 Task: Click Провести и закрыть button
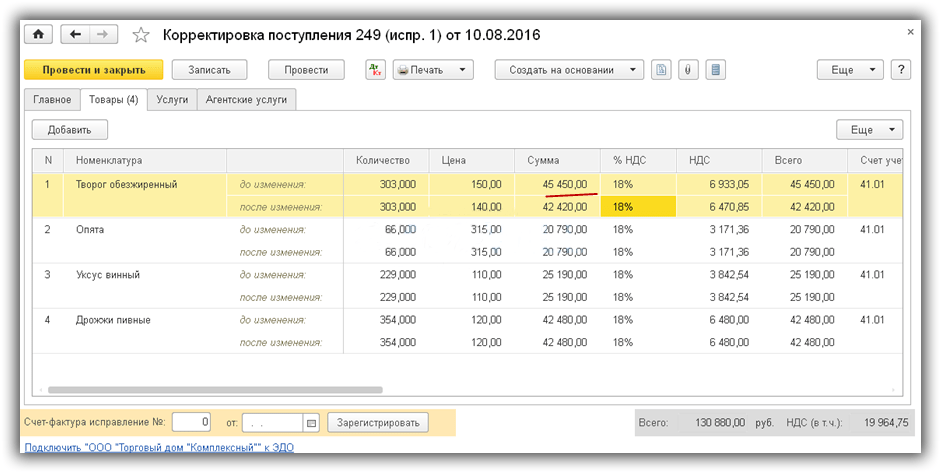pyautogui.click(x=94, y=70)
